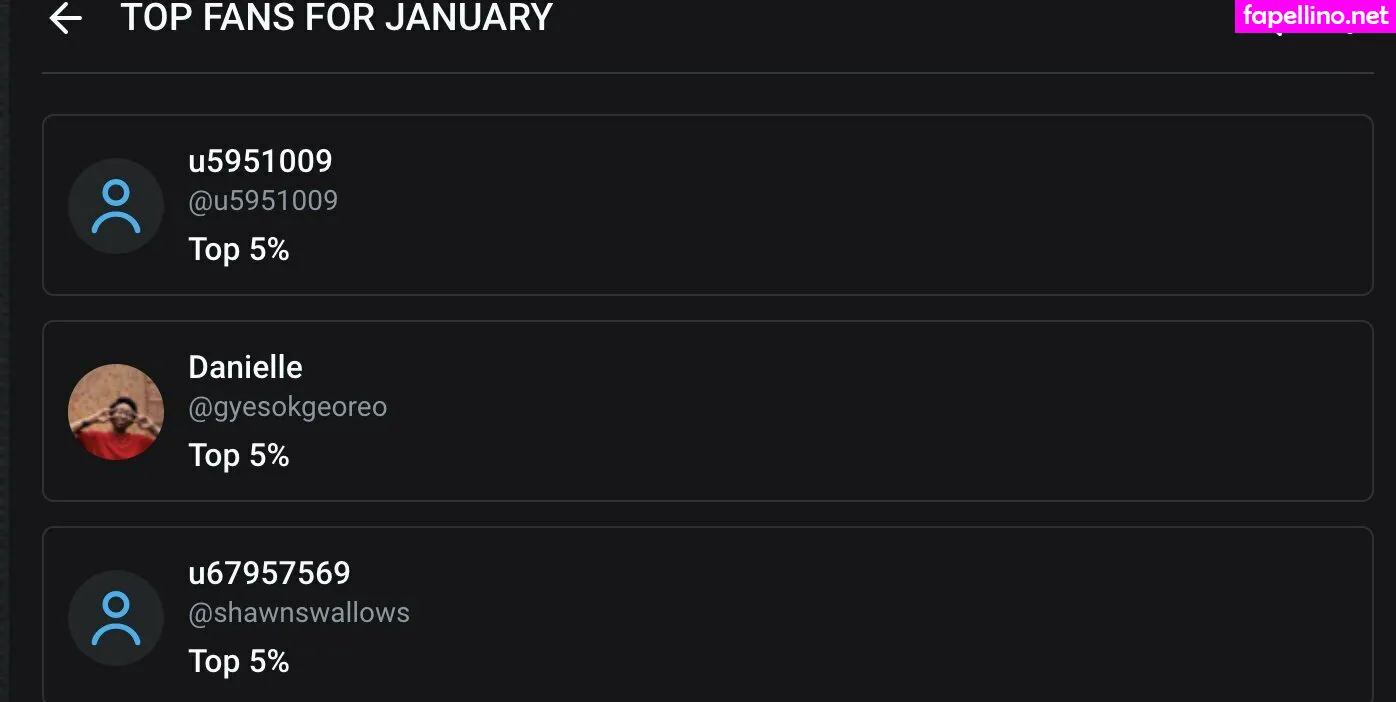Select the Top 5% label under @shawnswallows
Viewport: 1396px width, 702px height.
point(239,661)
